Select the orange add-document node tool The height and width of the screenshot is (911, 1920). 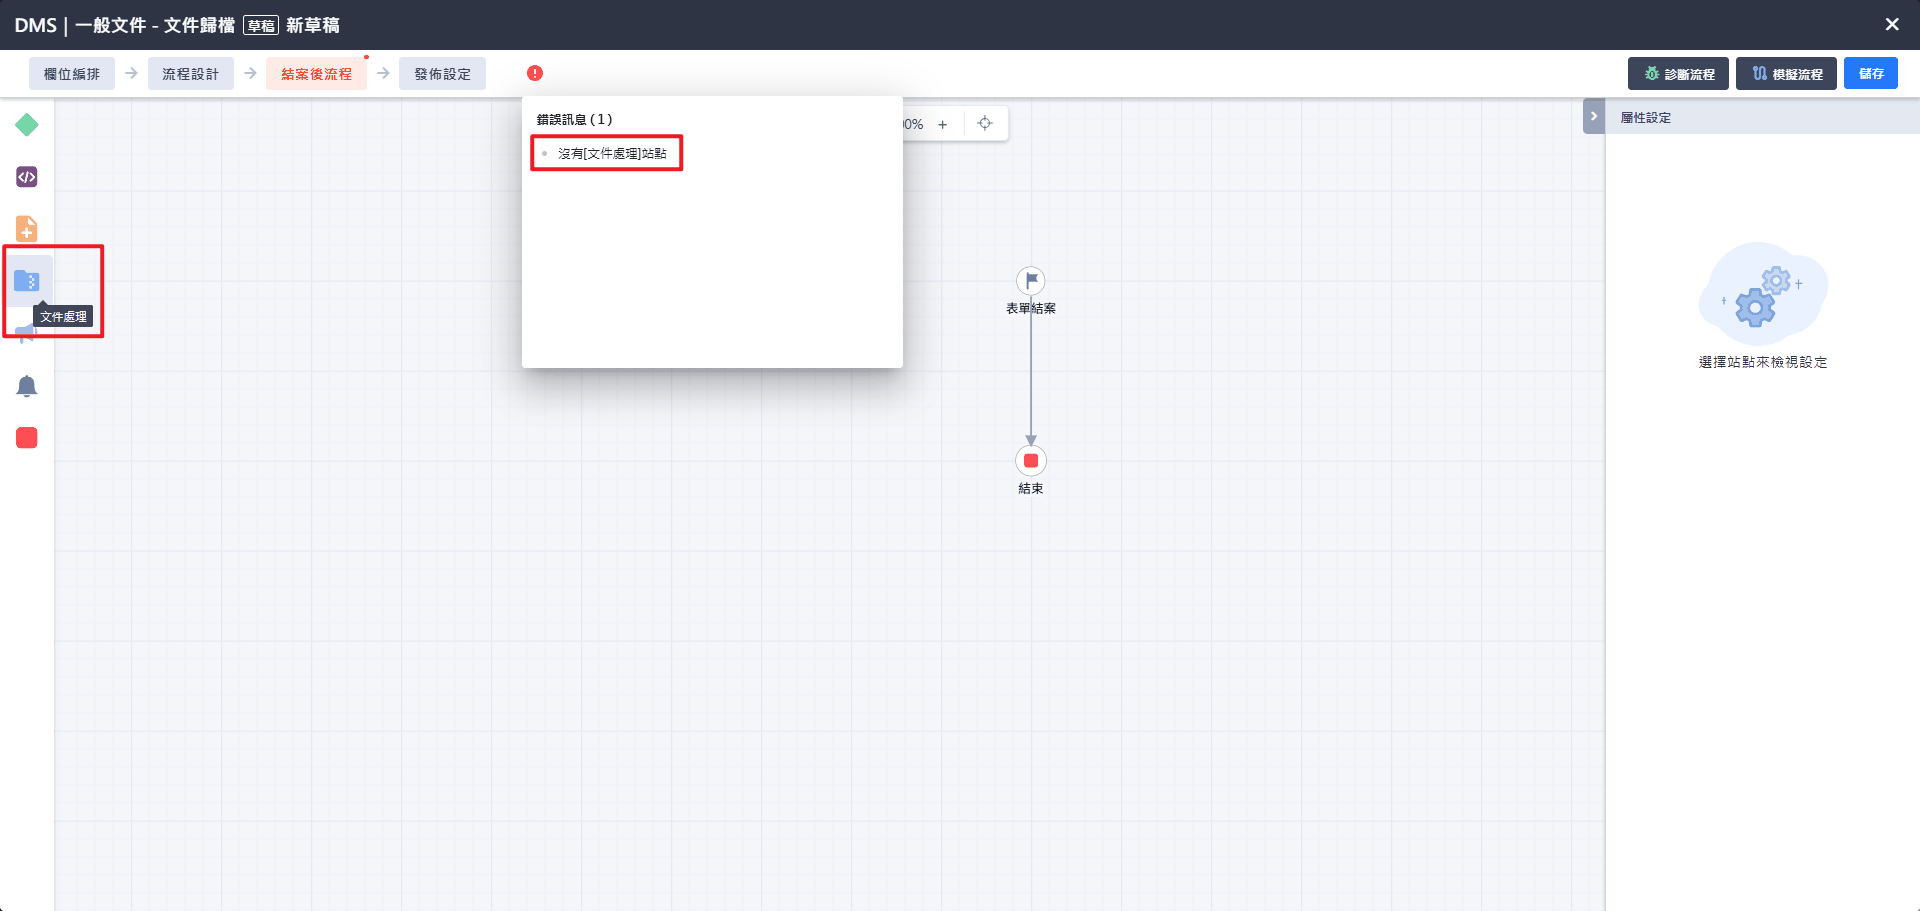click(x=27, y=228)
